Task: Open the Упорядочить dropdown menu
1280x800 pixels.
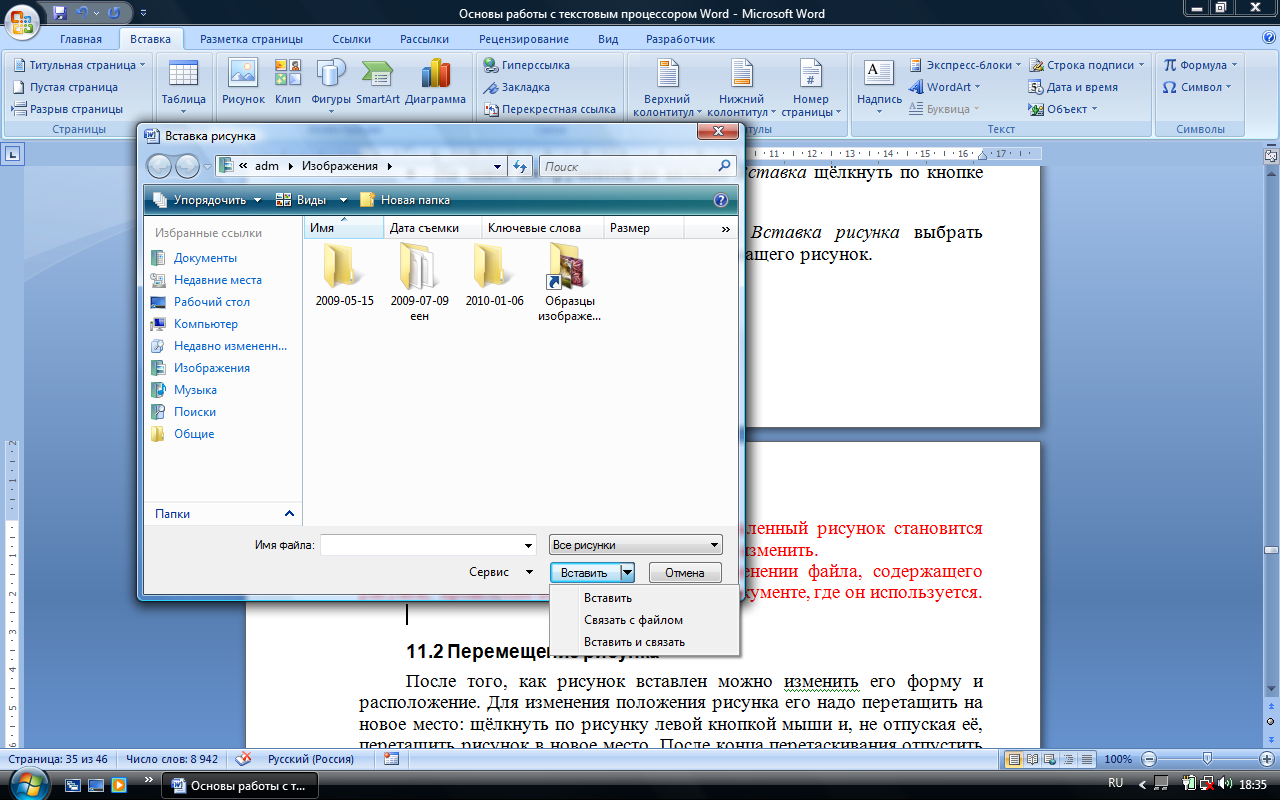Action: [x=207, y=200]
